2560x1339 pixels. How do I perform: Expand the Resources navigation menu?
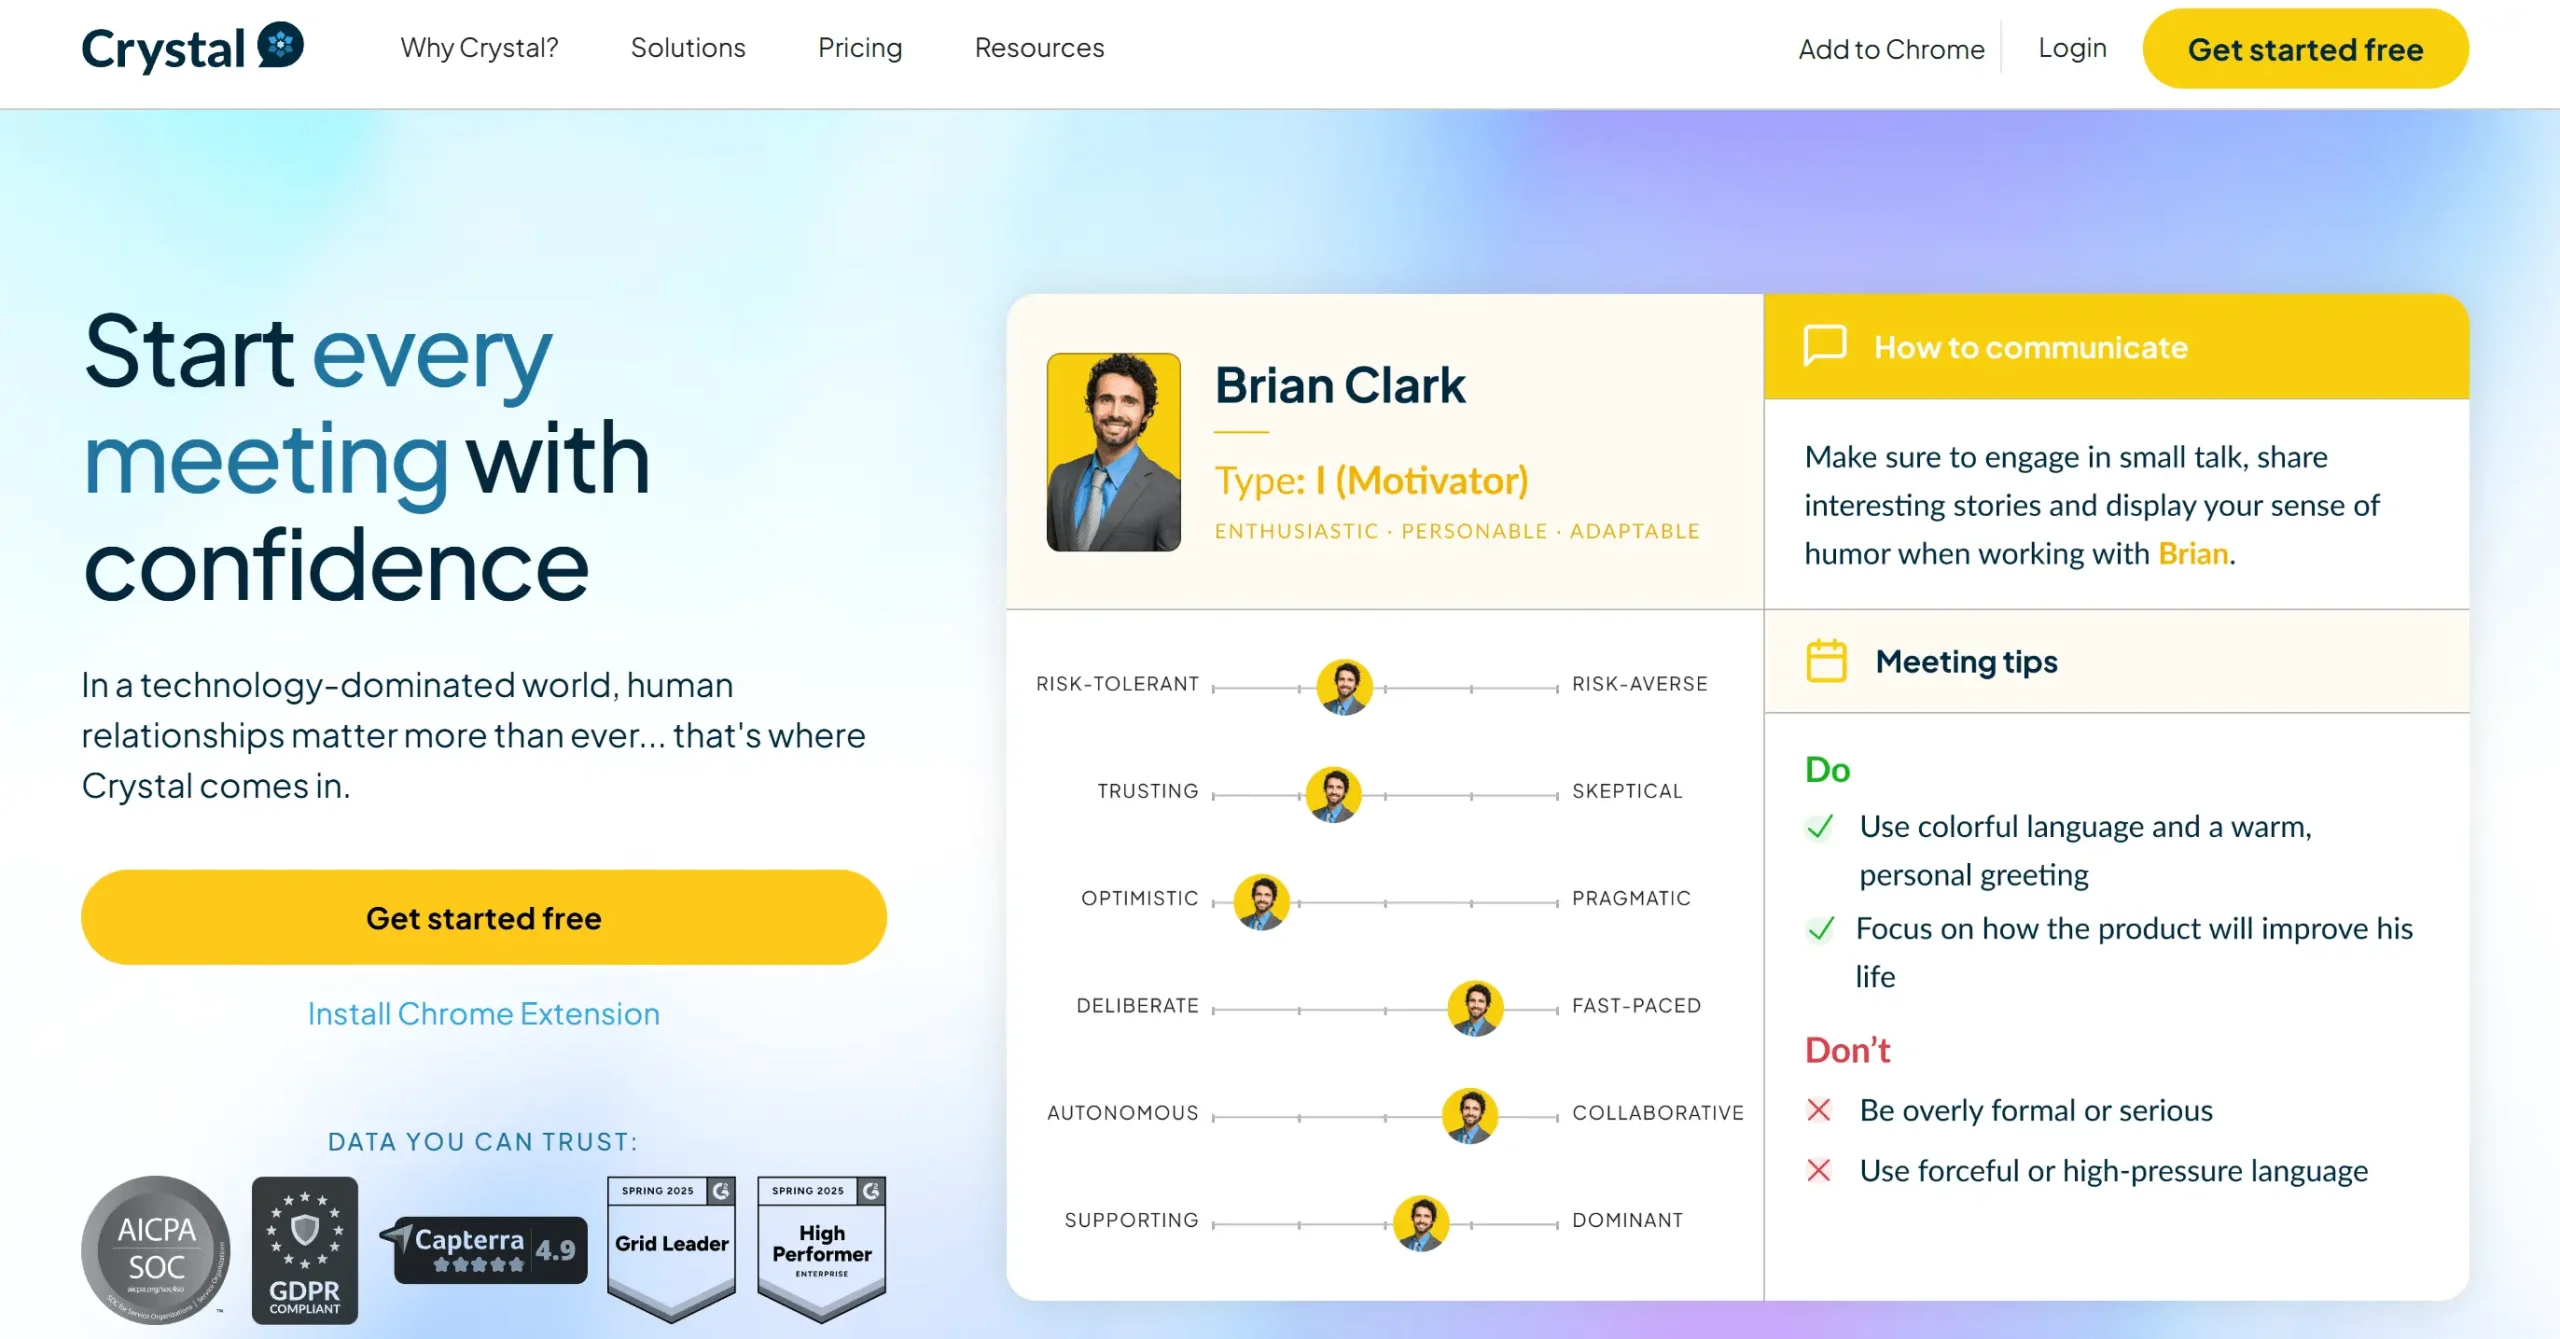(1039, 48)
